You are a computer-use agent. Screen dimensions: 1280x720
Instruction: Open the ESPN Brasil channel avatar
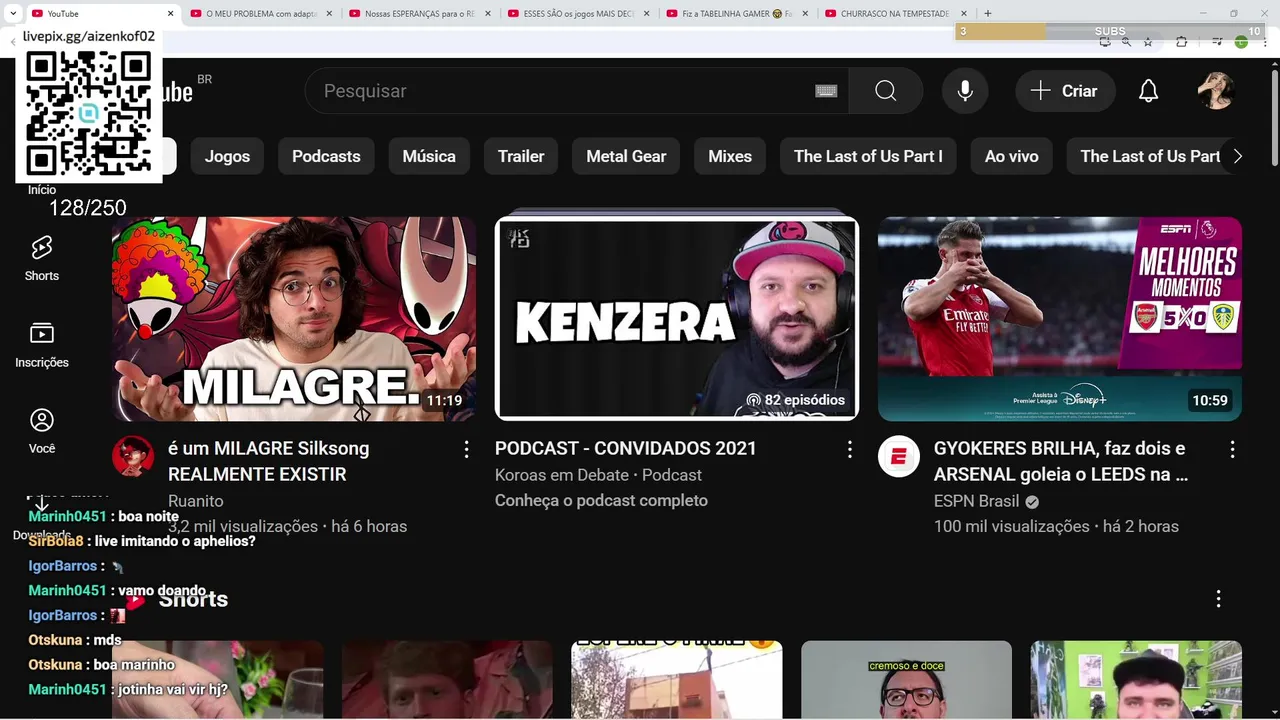[x=899, y=457]
